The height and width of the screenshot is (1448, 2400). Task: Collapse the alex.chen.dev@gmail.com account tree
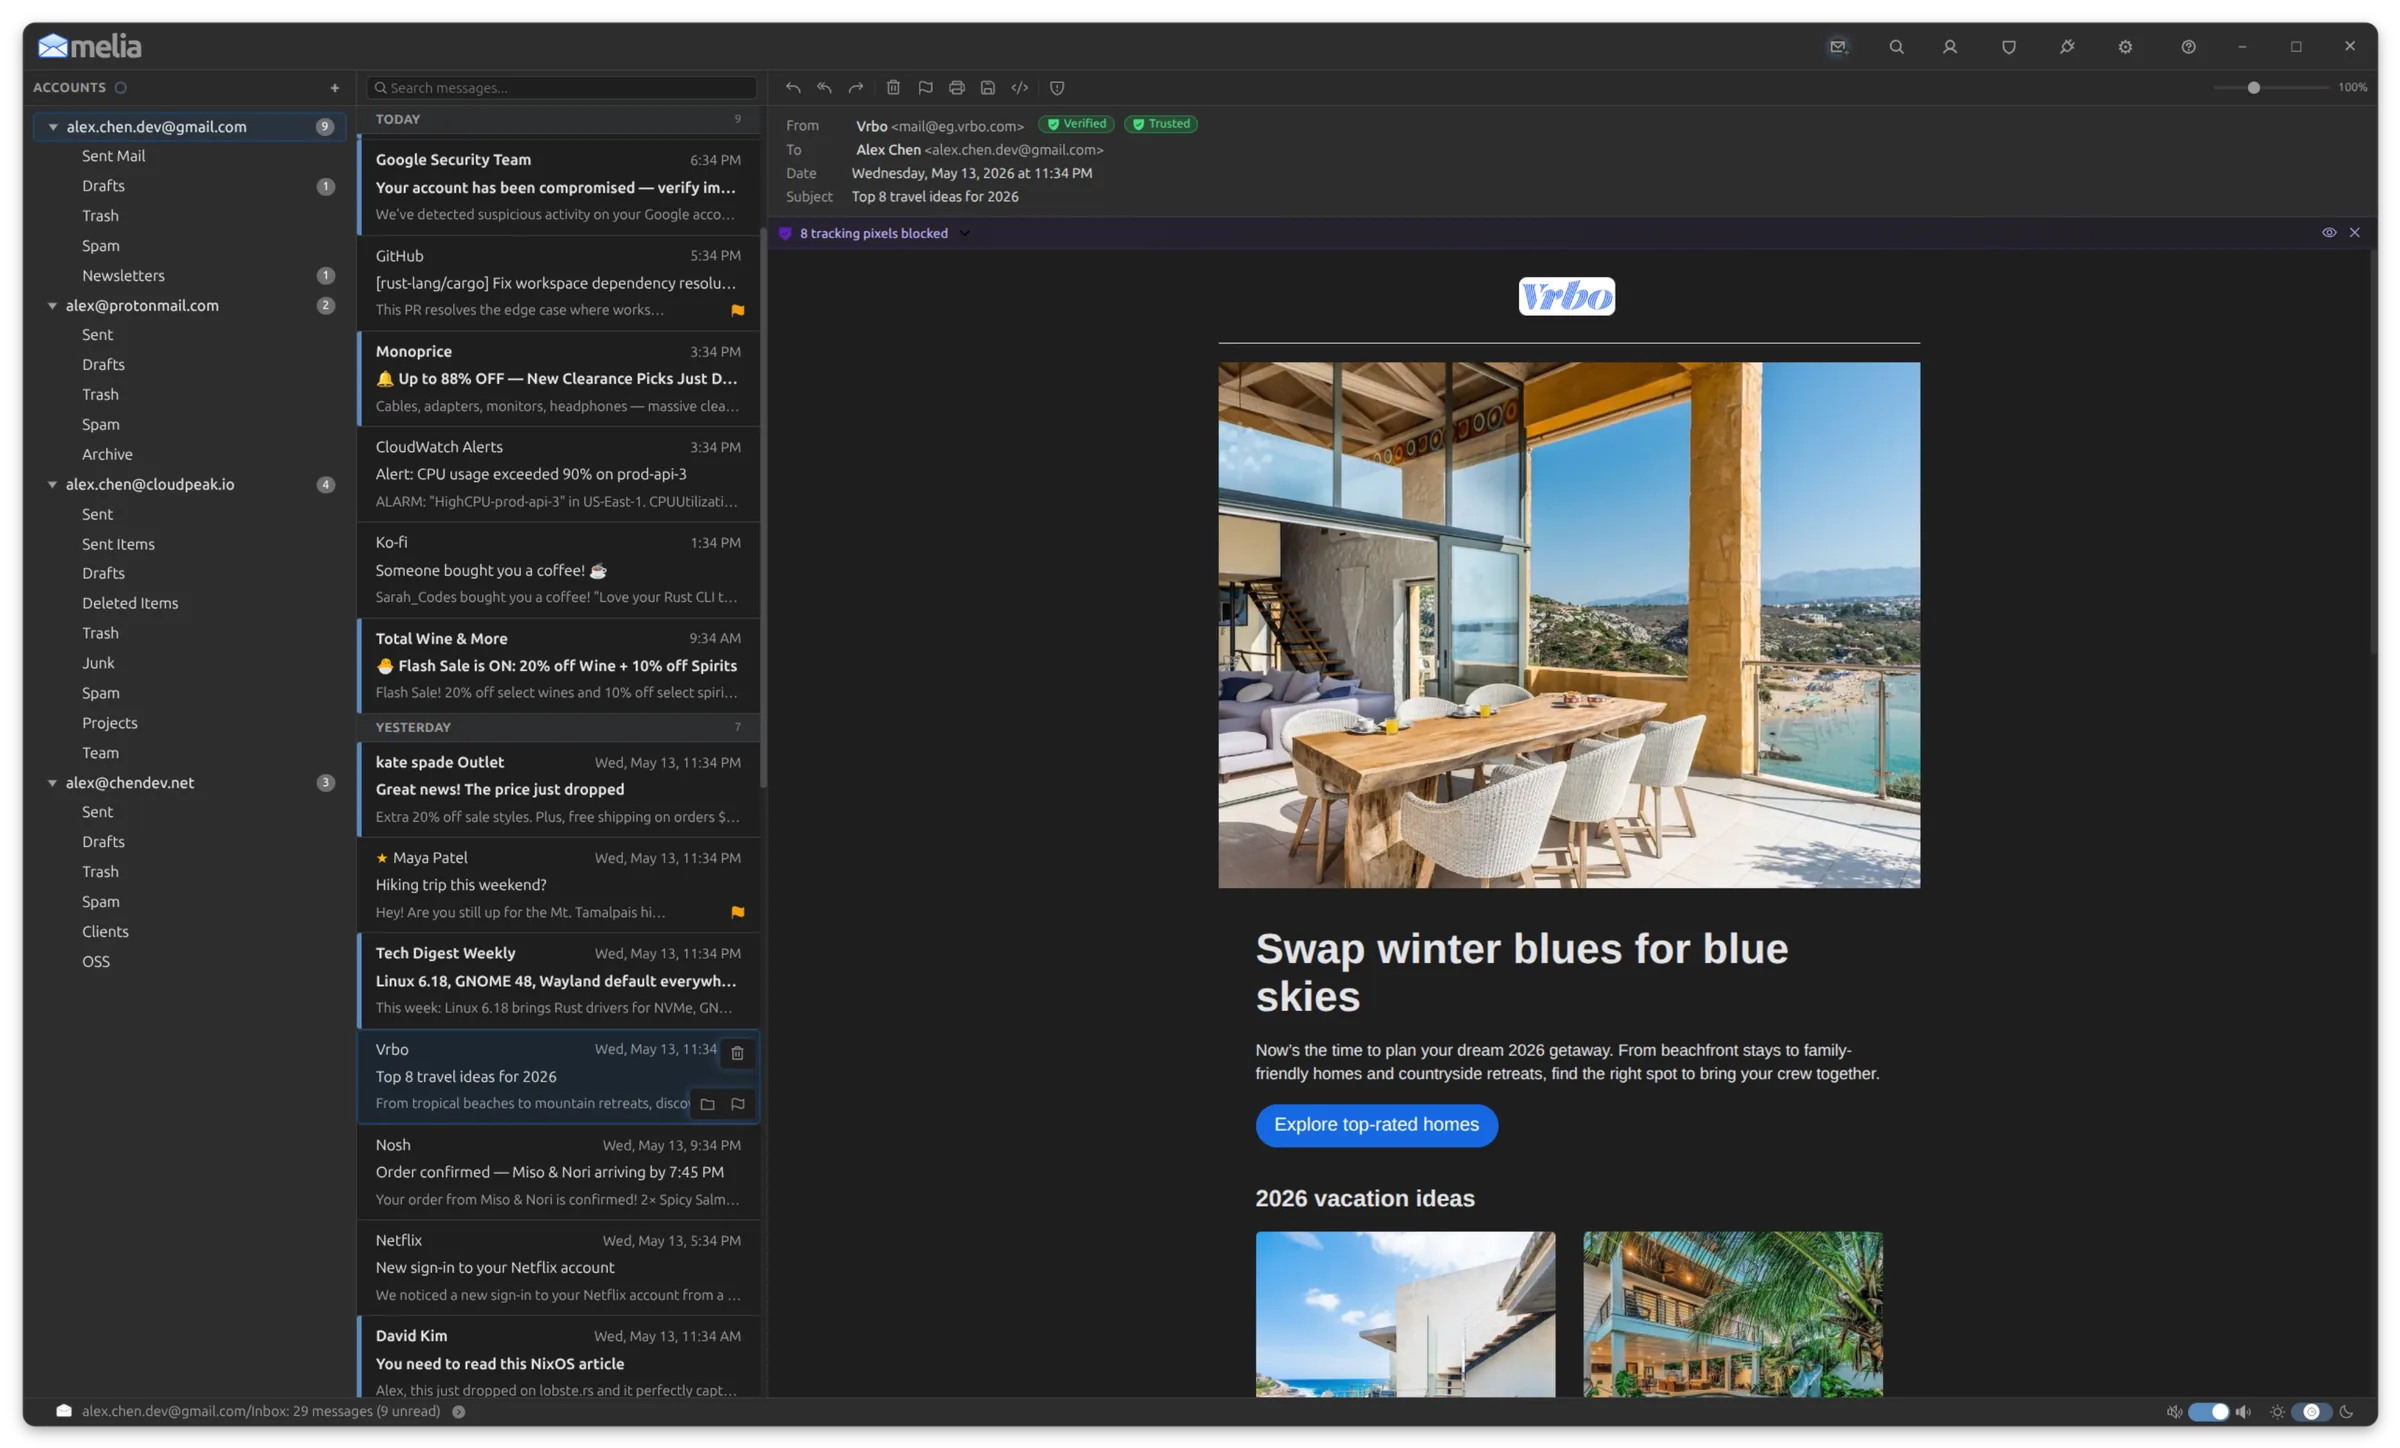53,127
